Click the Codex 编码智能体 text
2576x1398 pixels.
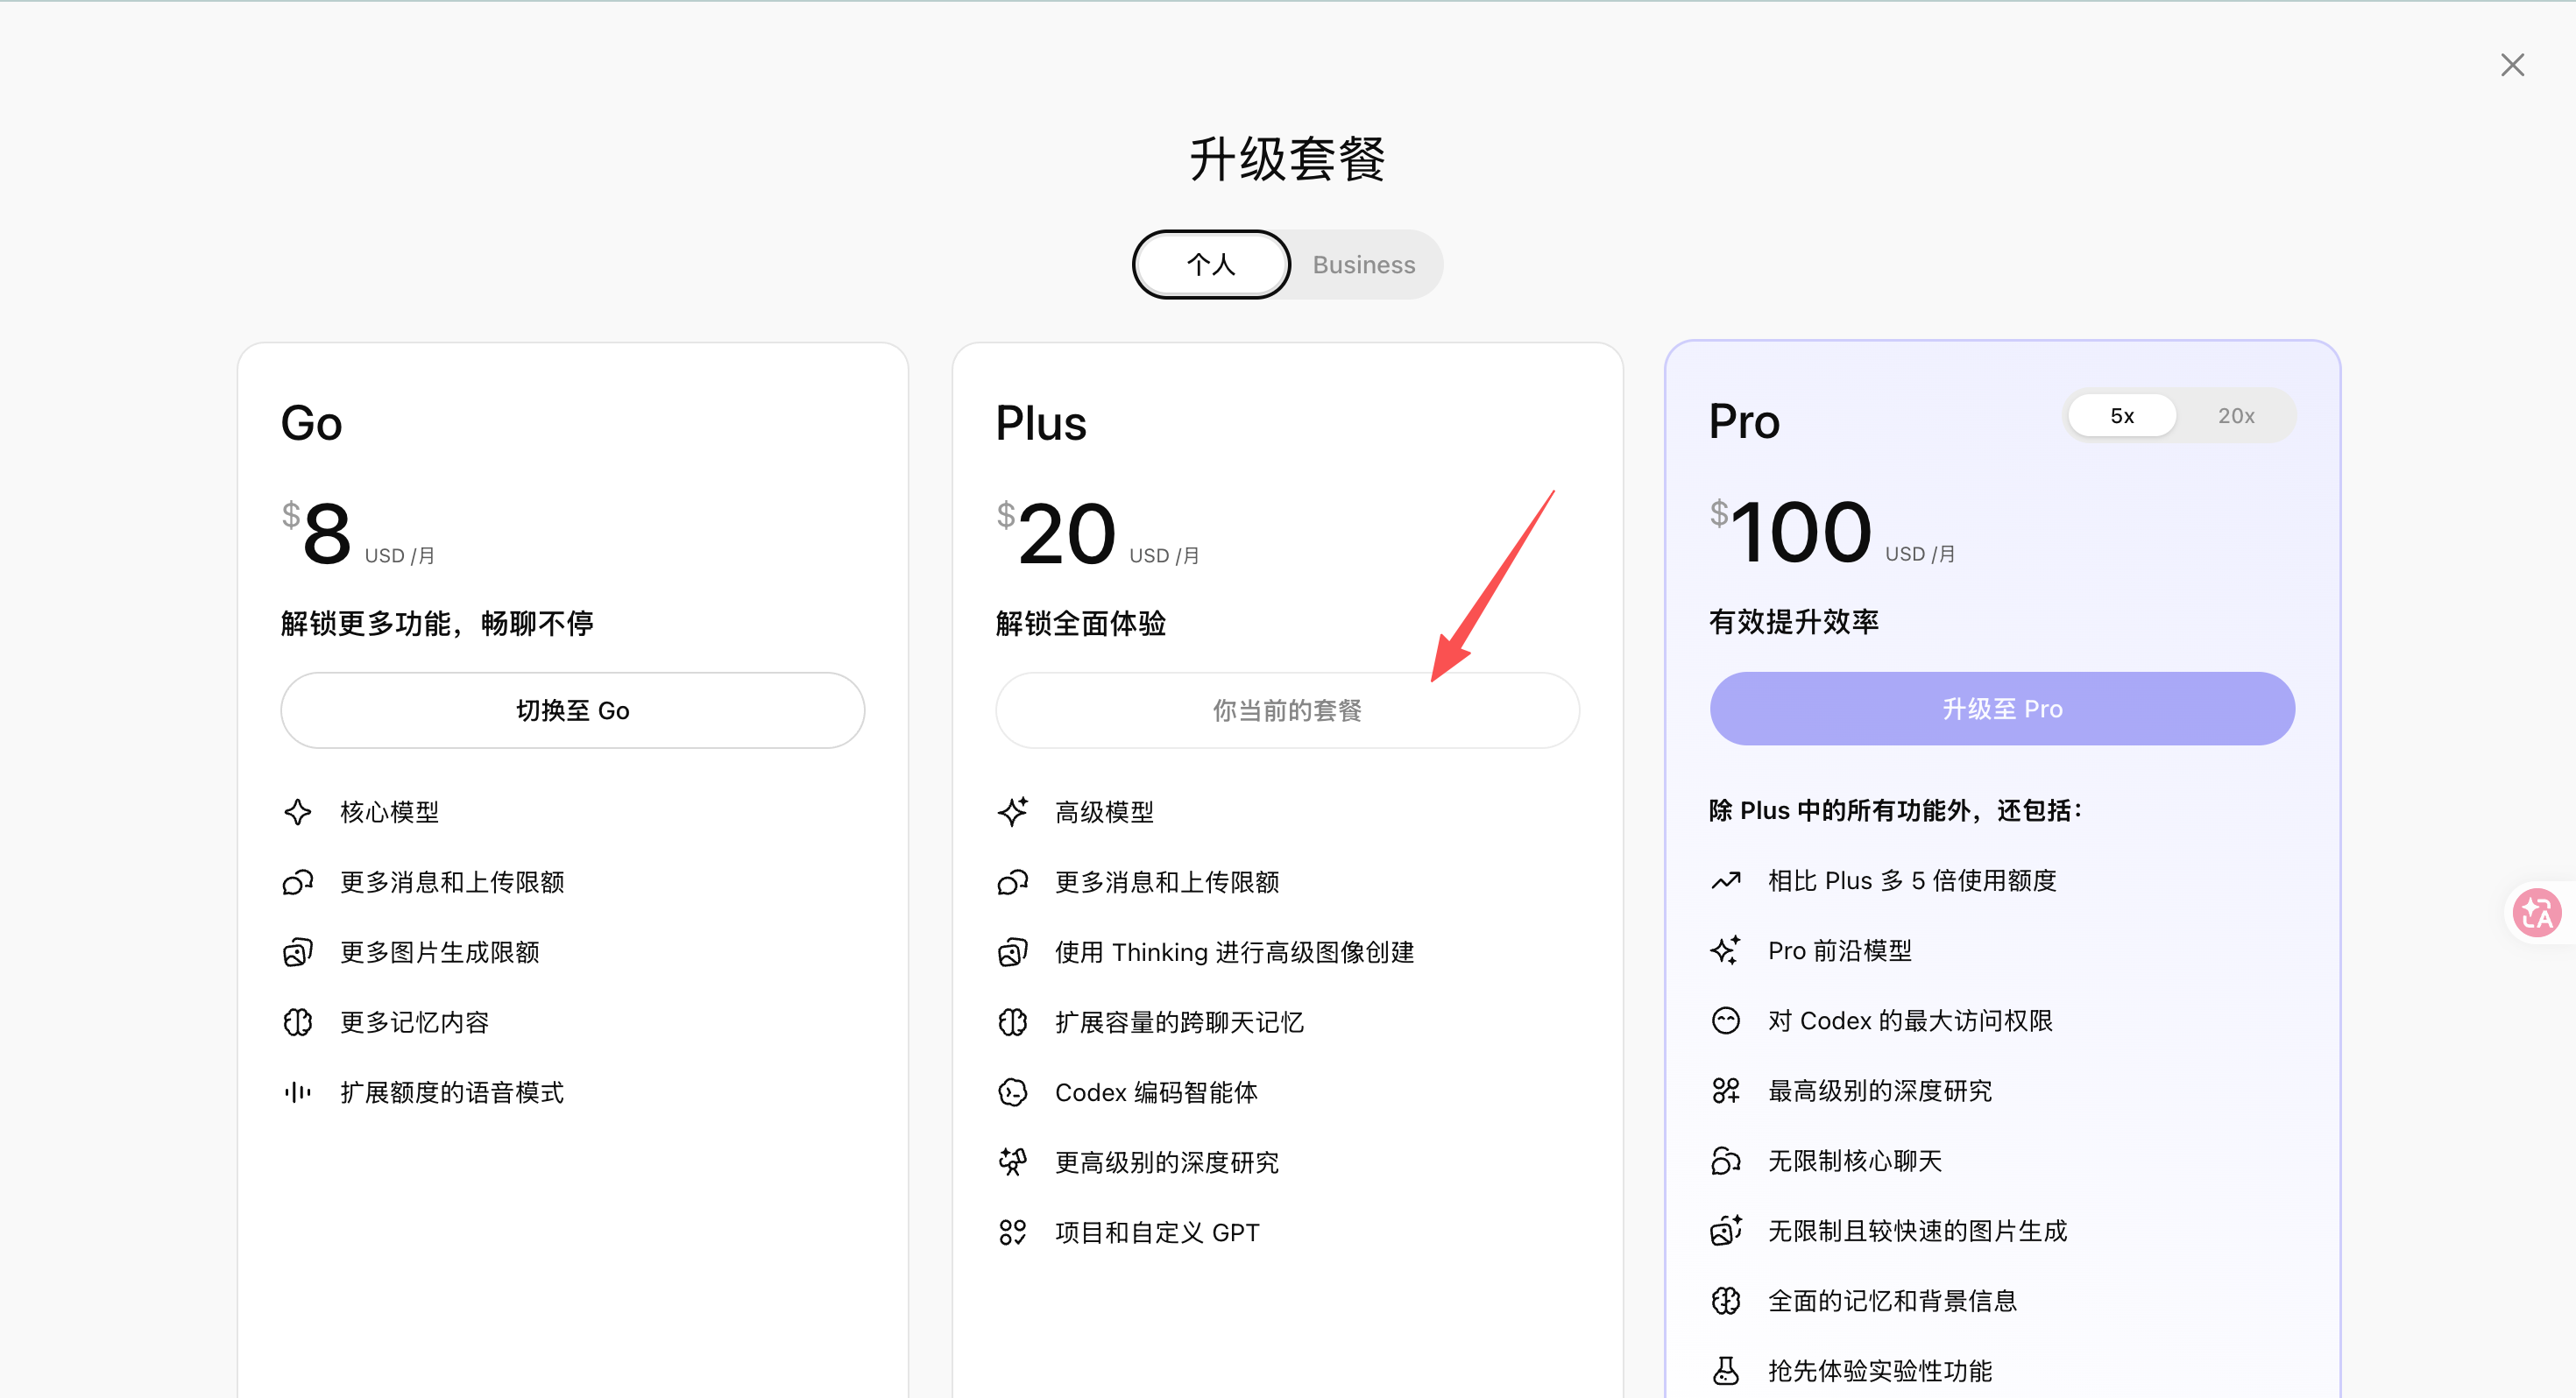[x=1157, y=1092]
